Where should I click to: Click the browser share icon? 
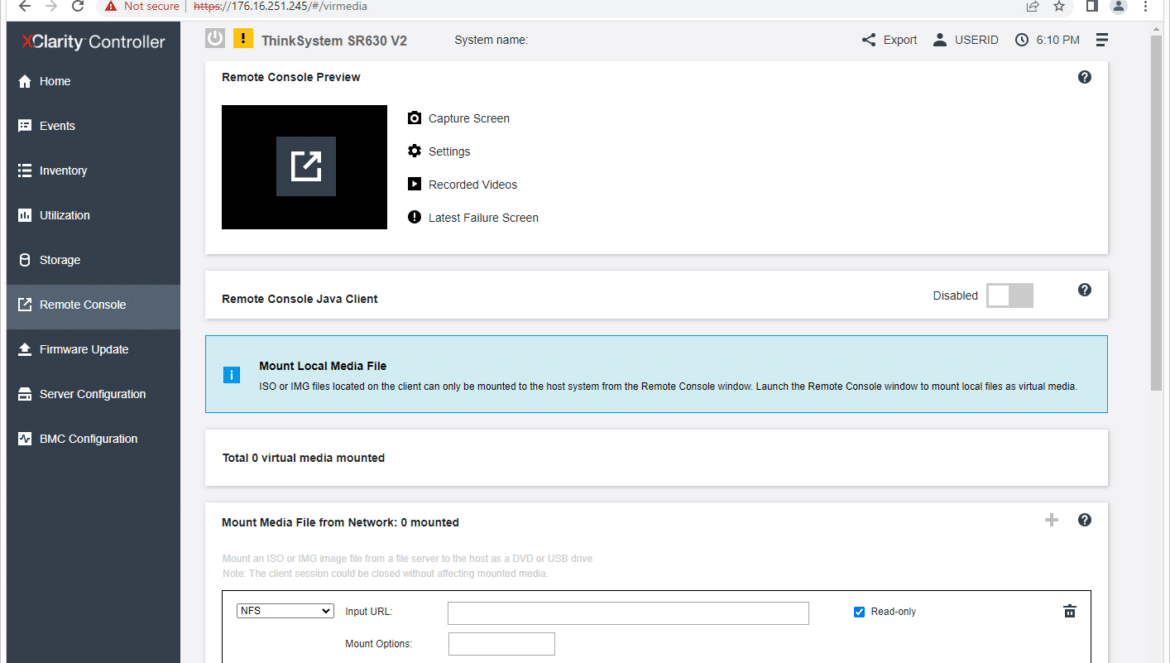(x=1033, y=6)
